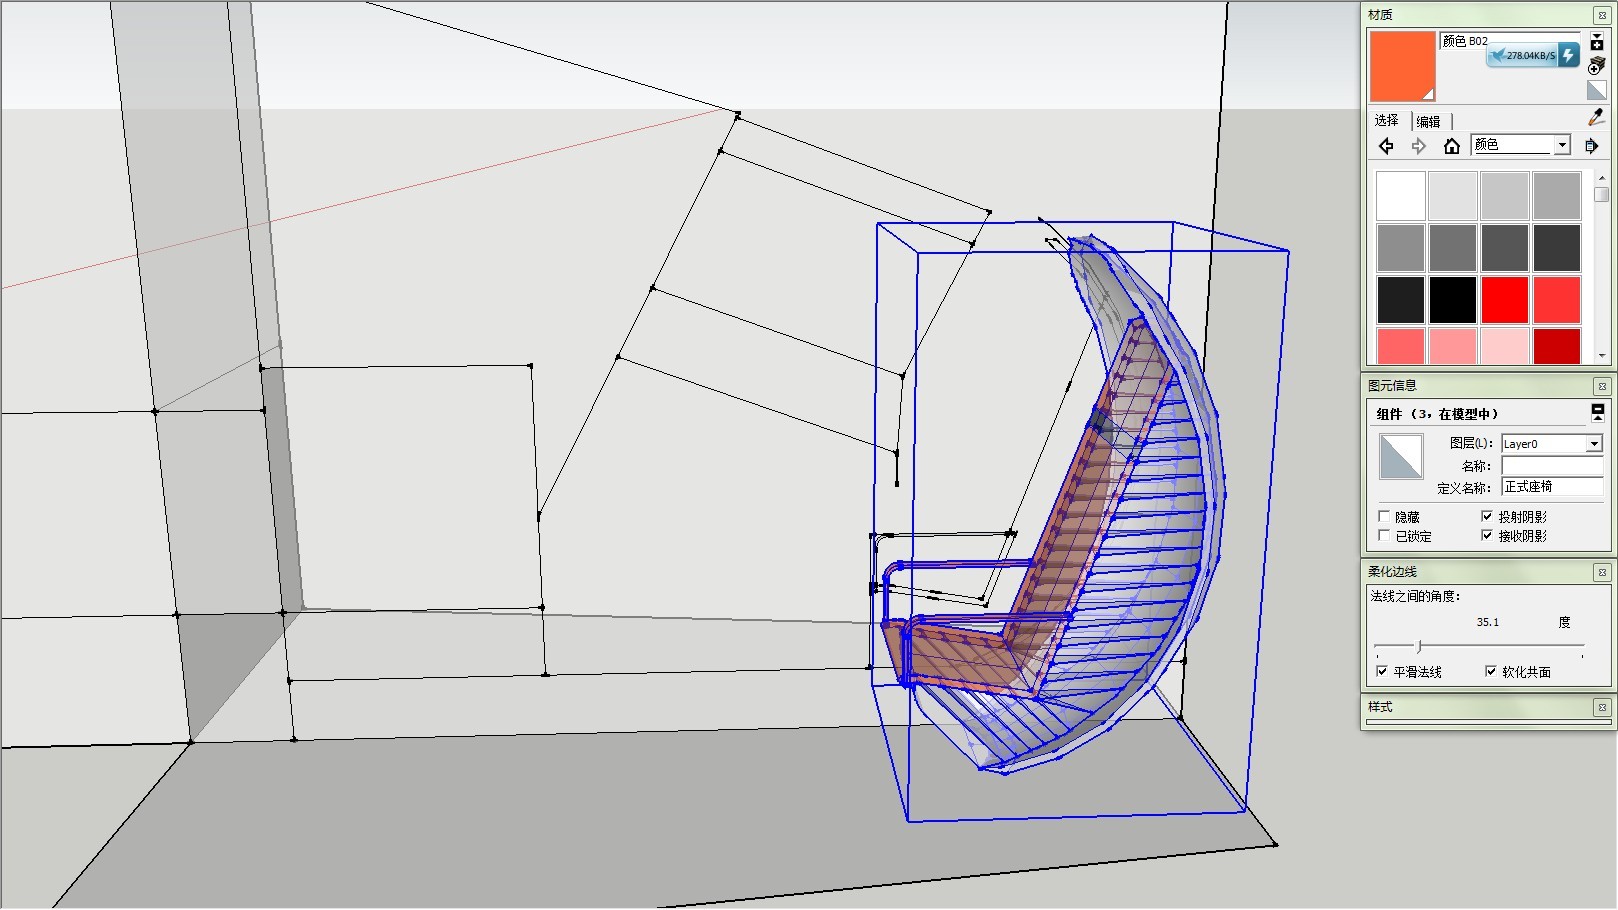The image size is (1618, 910).
Task: Select the near-black swatch left of black
Action: tap(1401, 300)
